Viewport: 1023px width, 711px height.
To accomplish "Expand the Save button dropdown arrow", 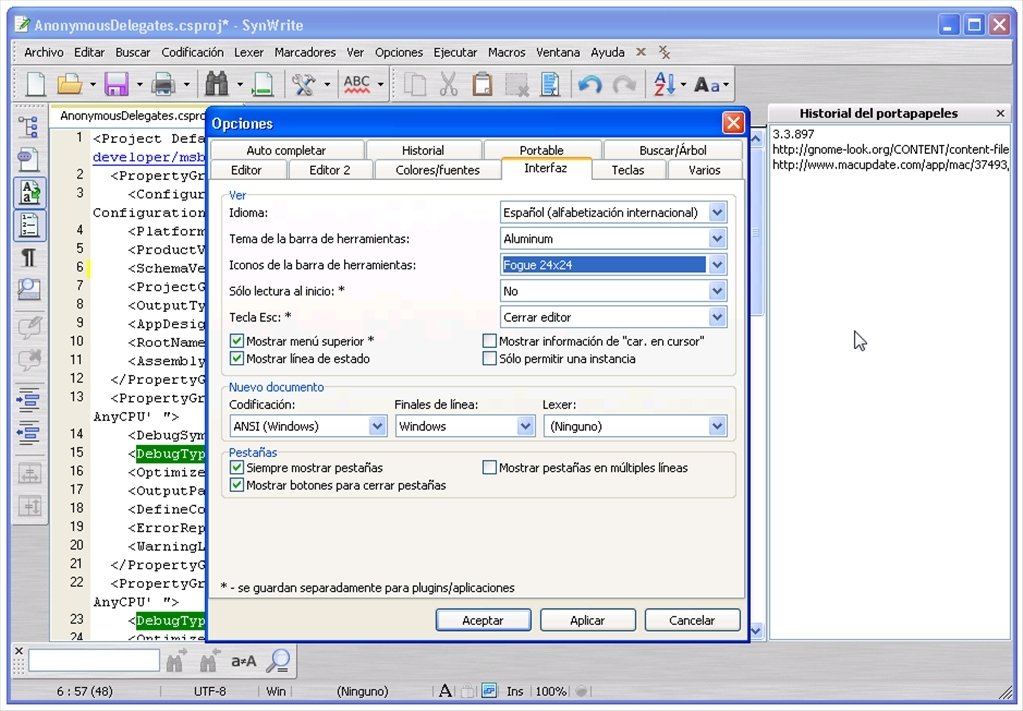I will pos(139,84).
